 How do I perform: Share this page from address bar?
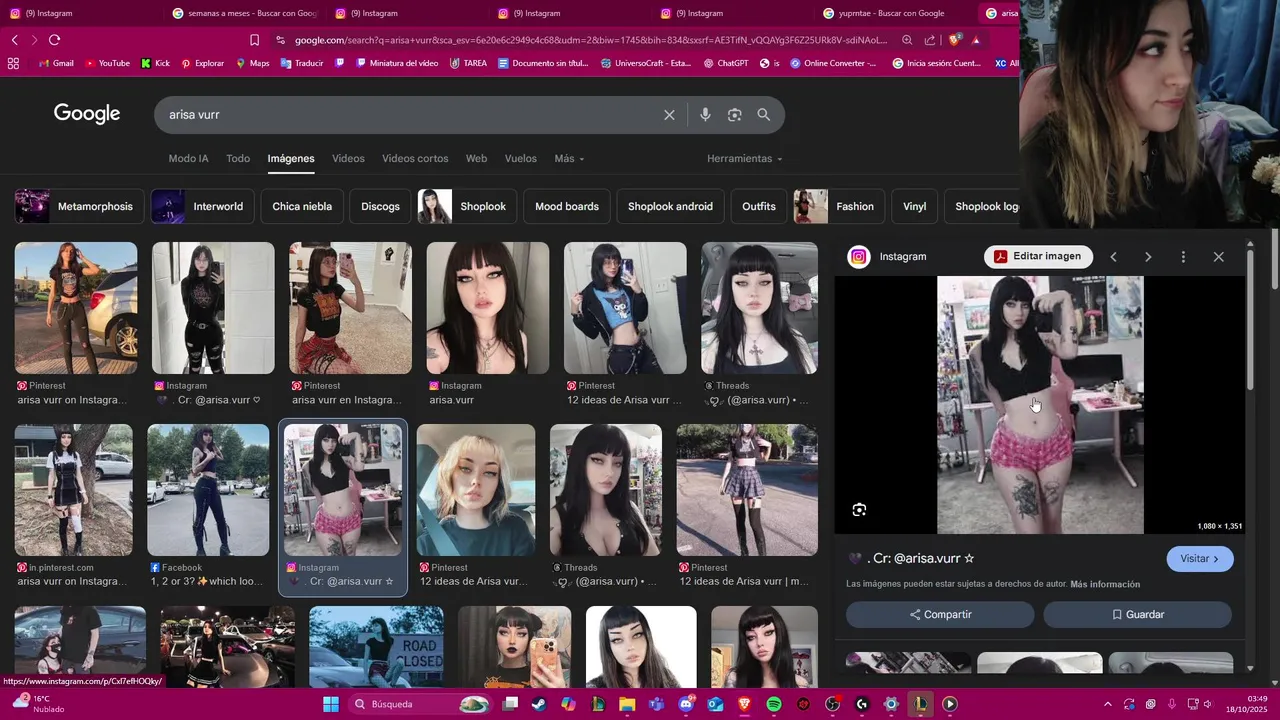click(x=930, y=40)
